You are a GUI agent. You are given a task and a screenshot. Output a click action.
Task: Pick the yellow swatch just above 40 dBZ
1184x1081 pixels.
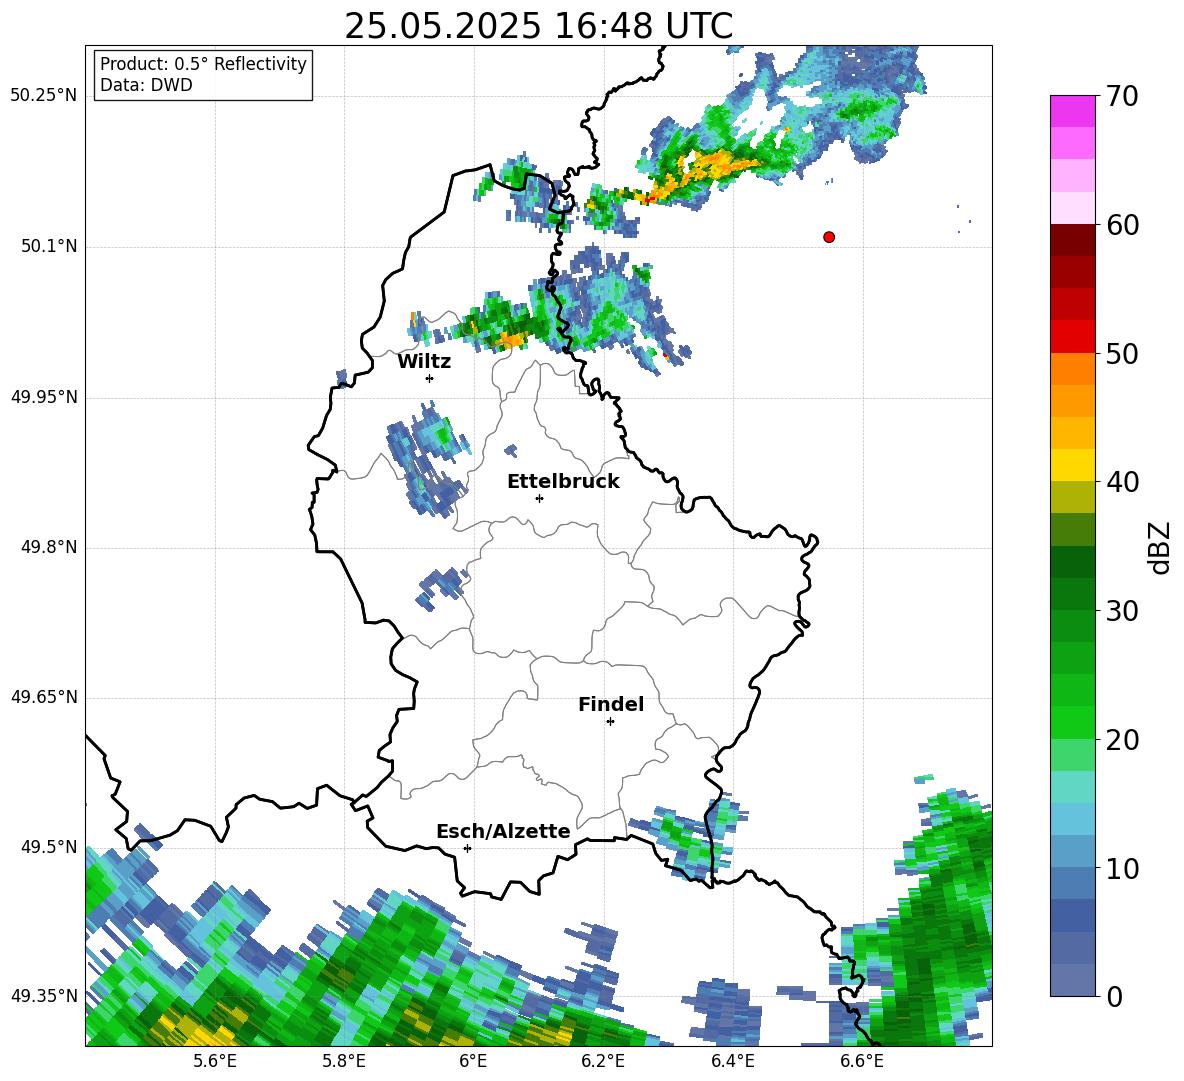coord(1072,465)
